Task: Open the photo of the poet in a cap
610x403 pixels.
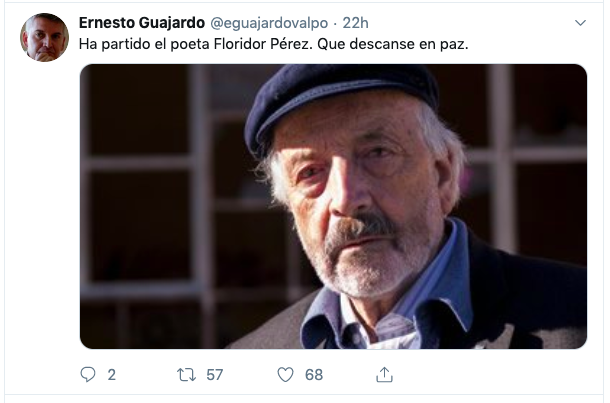Action: tap(333, 207)
